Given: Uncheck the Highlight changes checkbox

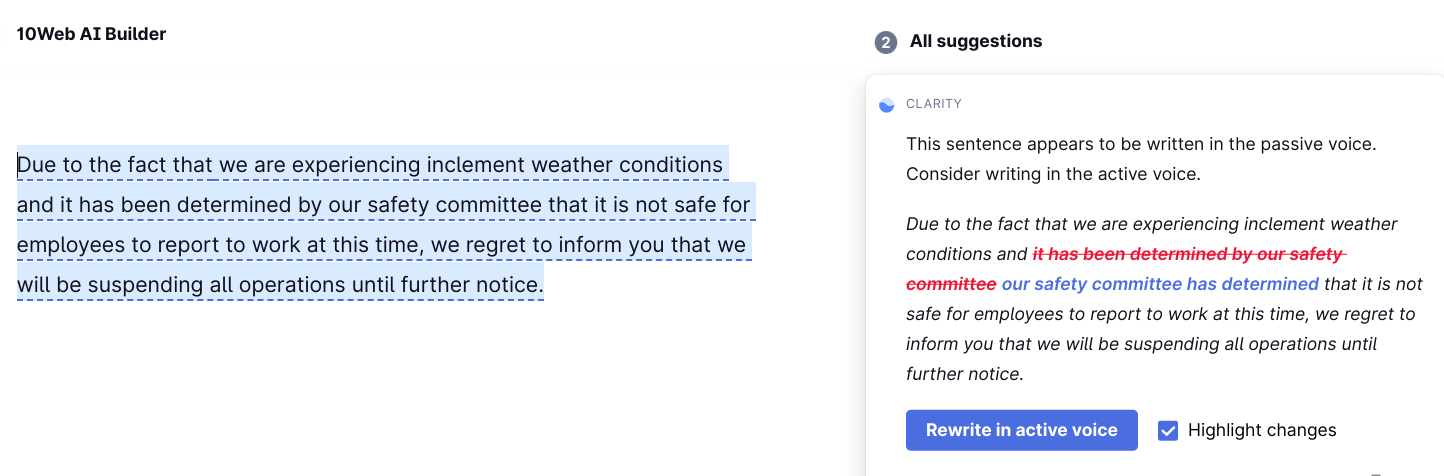Looking at the screenshot, I should (x=1168, y=431).
